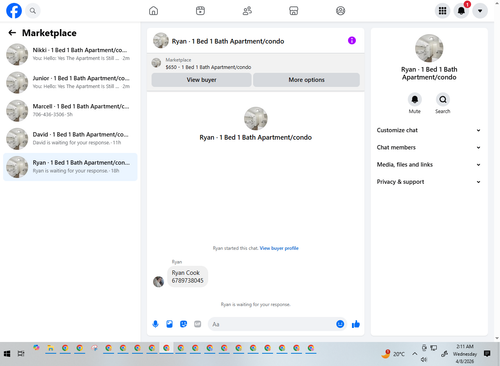Image resolution: width=500 pixels, height=366 pixels.
Task: Open File Explorer on the taskbar
Action: point(51,349)
